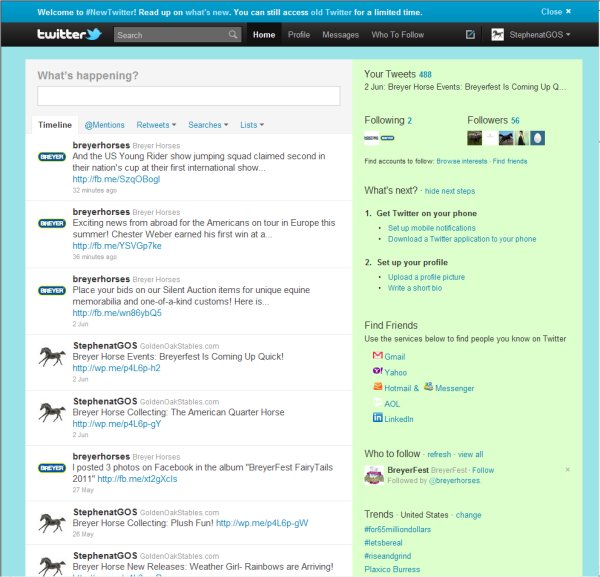Image resolution: width=600 pixels, height=577 pixels.
Task: Open link http://fb.me/YSVGp7ke
Action: tap(117, 246)
